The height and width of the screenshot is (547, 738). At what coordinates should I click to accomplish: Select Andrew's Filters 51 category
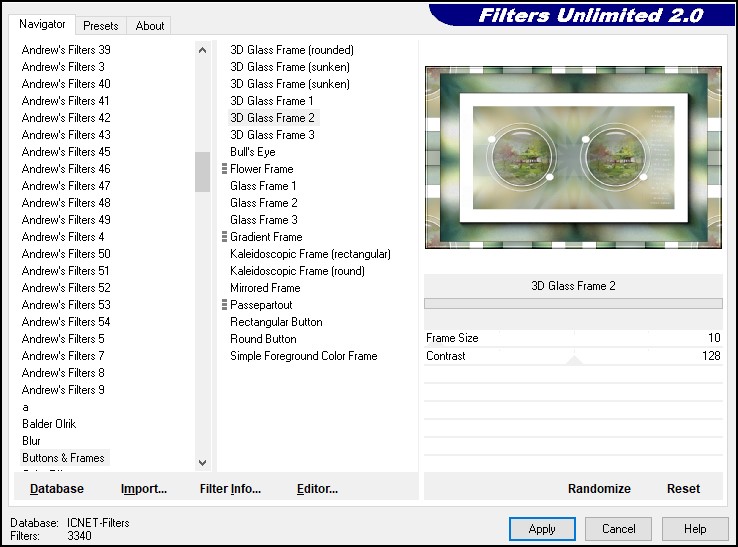coord(65,271)
